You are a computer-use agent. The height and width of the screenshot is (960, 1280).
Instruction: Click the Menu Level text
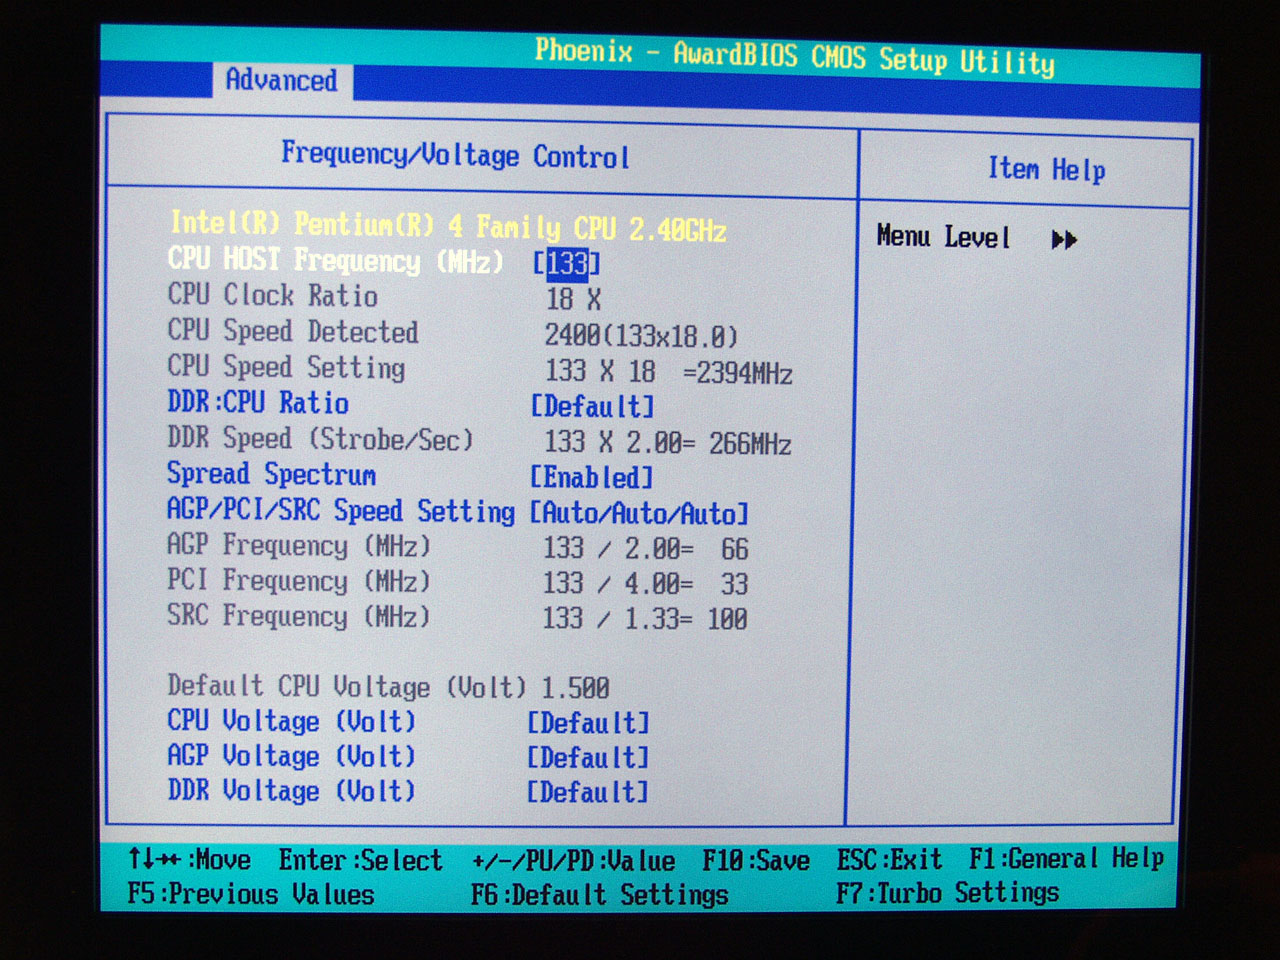coord(943,237)
